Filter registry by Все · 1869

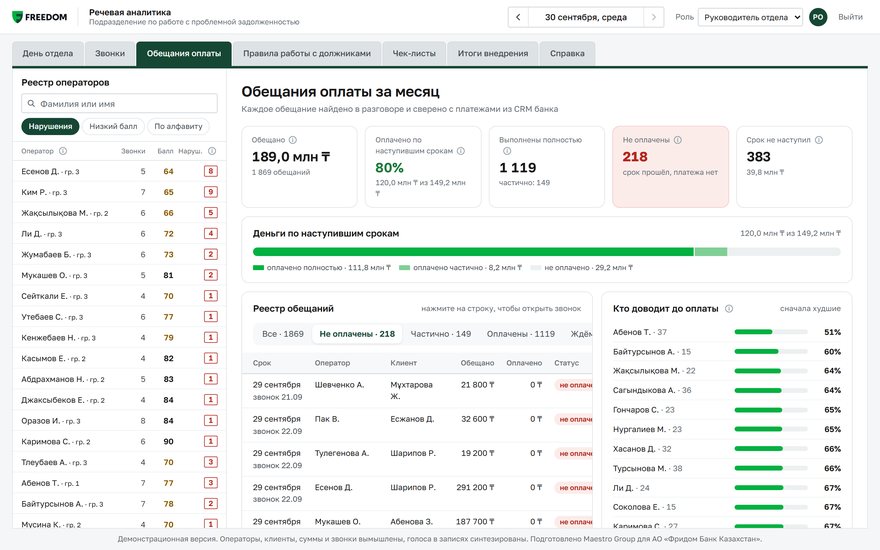coord(283,334)
